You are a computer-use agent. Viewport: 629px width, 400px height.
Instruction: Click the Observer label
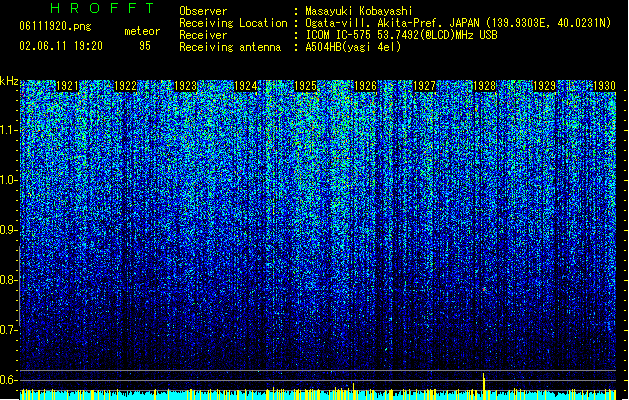coord(203,11)
